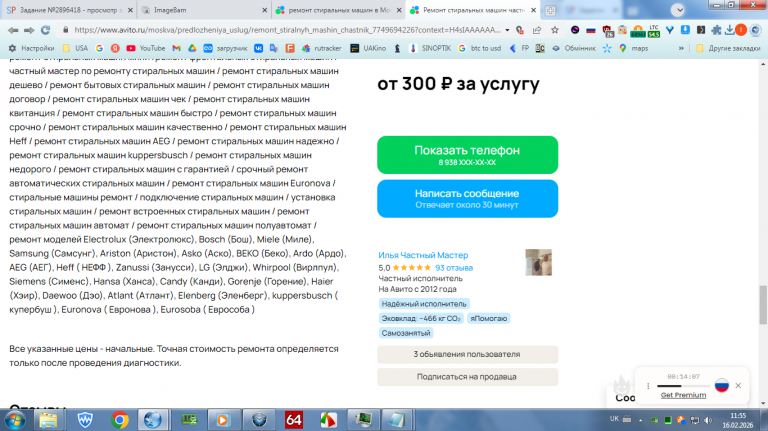Close the ImageBam tab
The image size is (768, 431).
point(264,10)
